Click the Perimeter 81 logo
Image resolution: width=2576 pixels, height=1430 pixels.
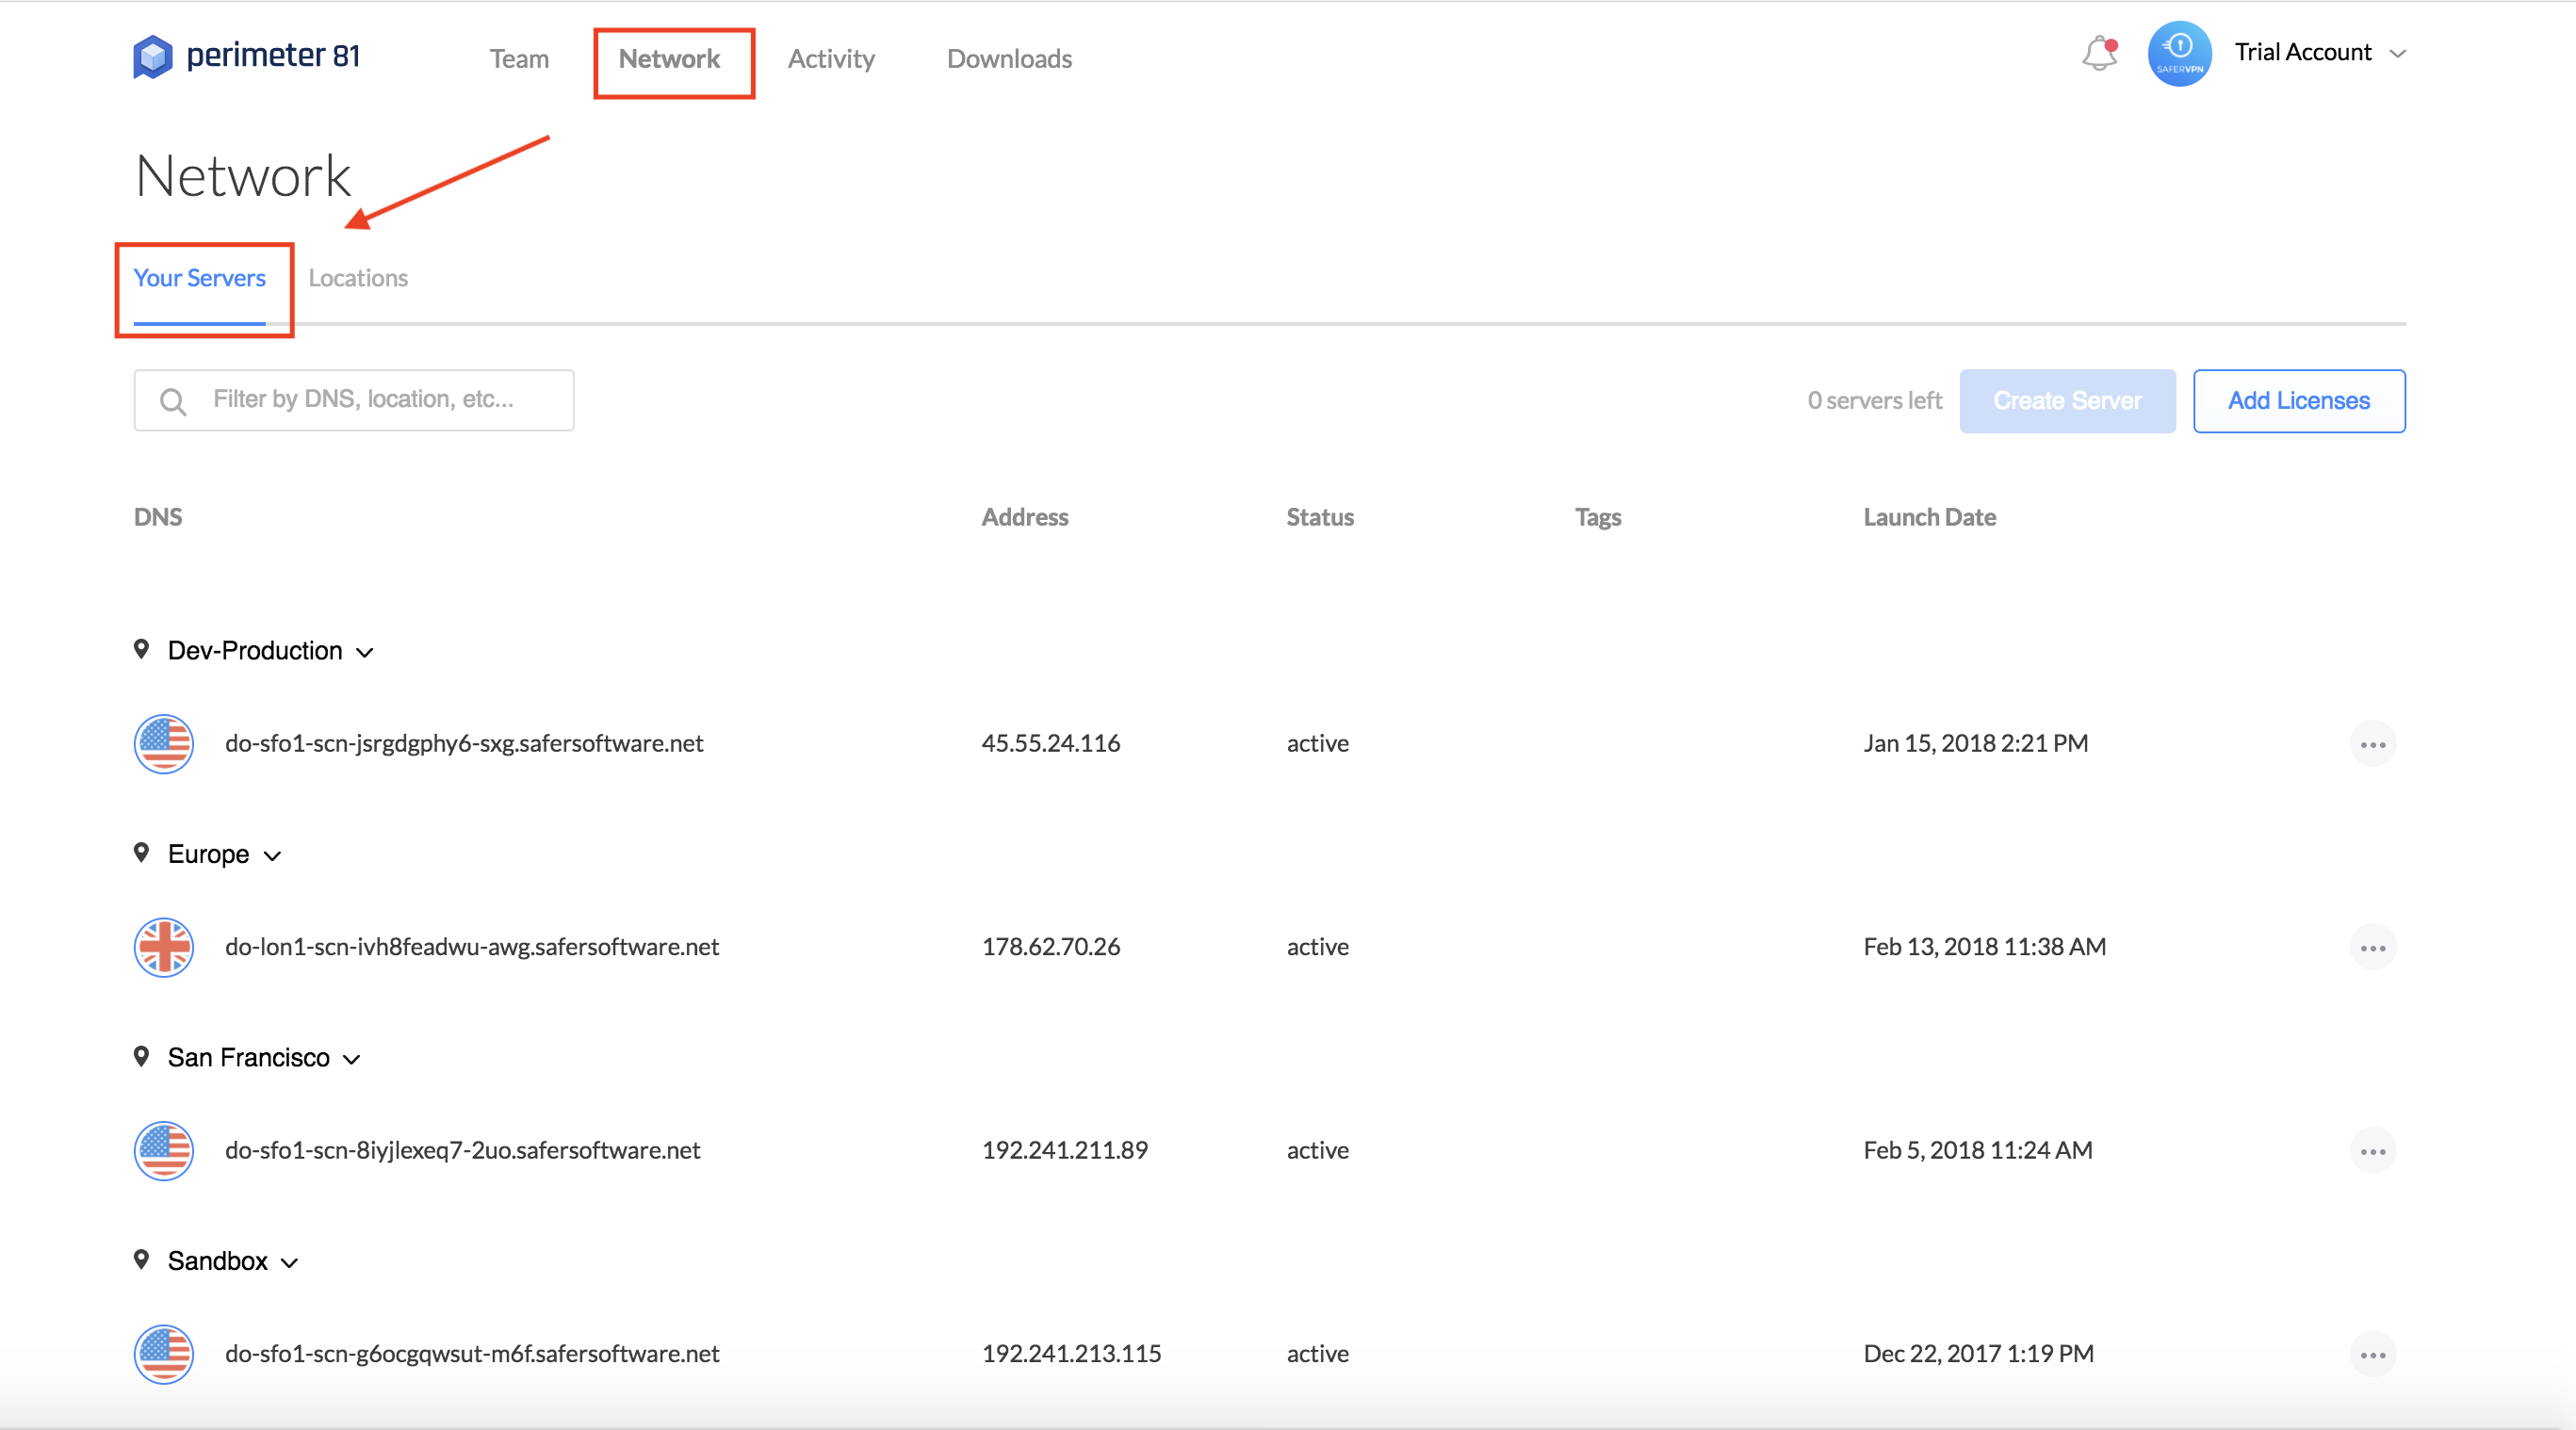pyautogui.click(x=247, y=56)
